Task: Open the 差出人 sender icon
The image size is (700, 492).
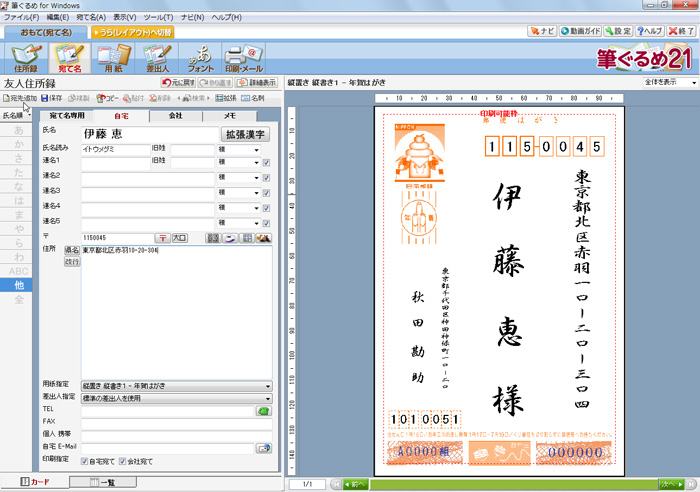Action: (157, 58)
